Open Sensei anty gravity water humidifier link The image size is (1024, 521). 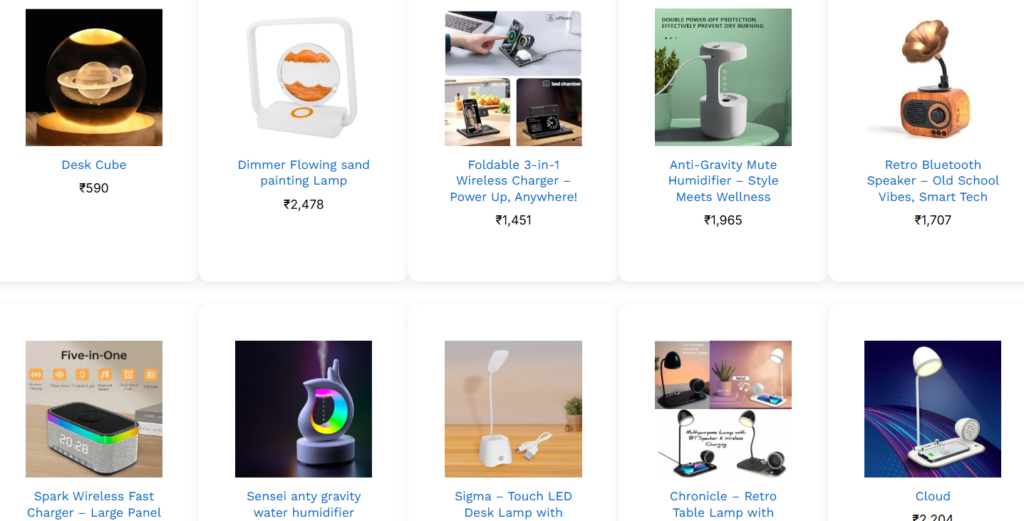304,505
